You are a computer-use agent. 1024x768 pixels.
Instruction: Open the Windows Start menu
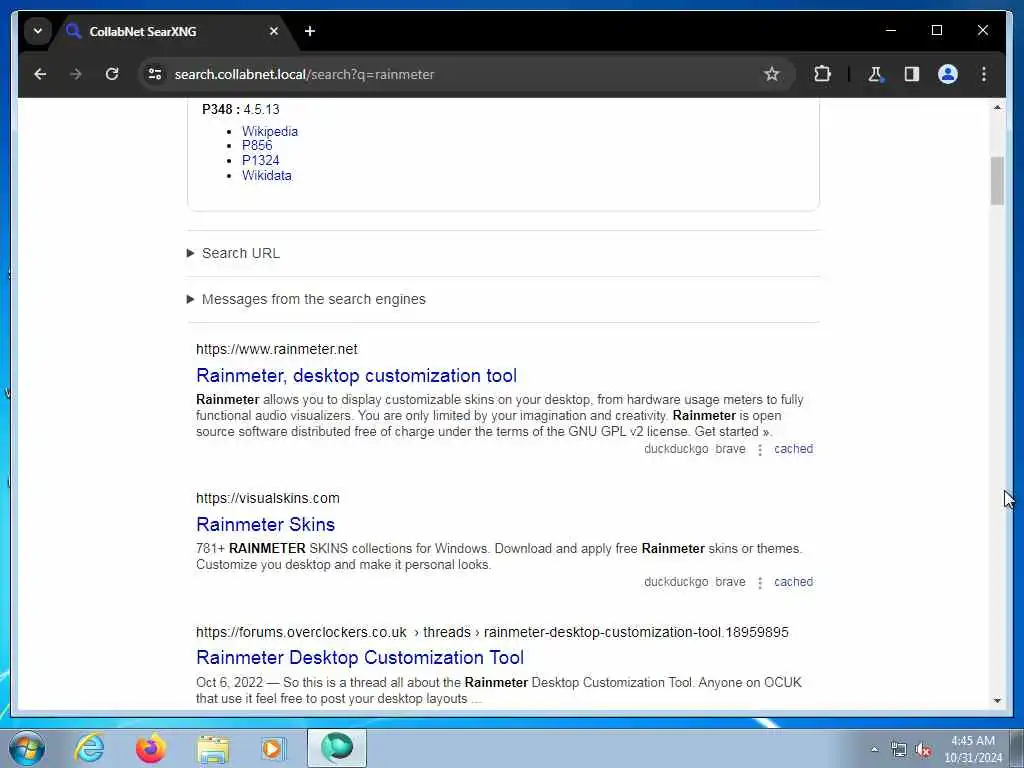[x=27, y=748]
